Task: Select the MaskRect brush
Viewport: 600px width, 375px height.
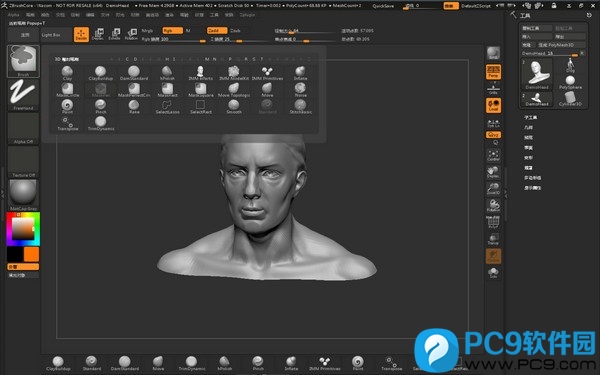Action: point(167,90)
